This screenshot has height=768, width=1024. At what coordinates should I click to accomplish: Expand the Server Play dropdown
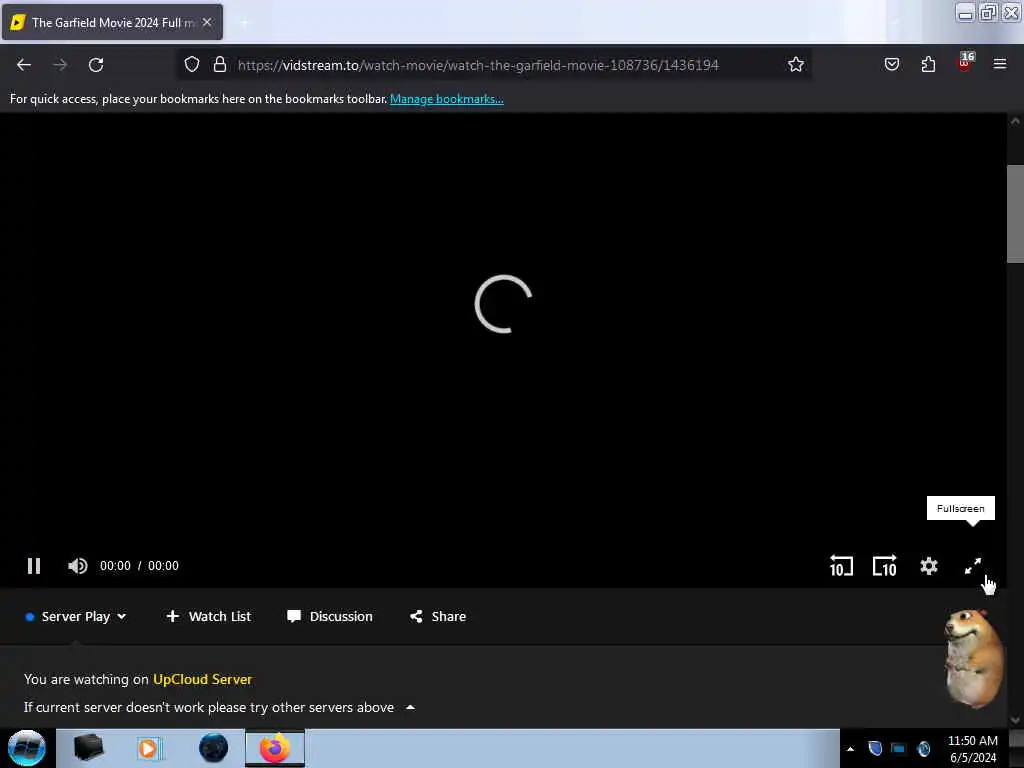tap(76, 616)
